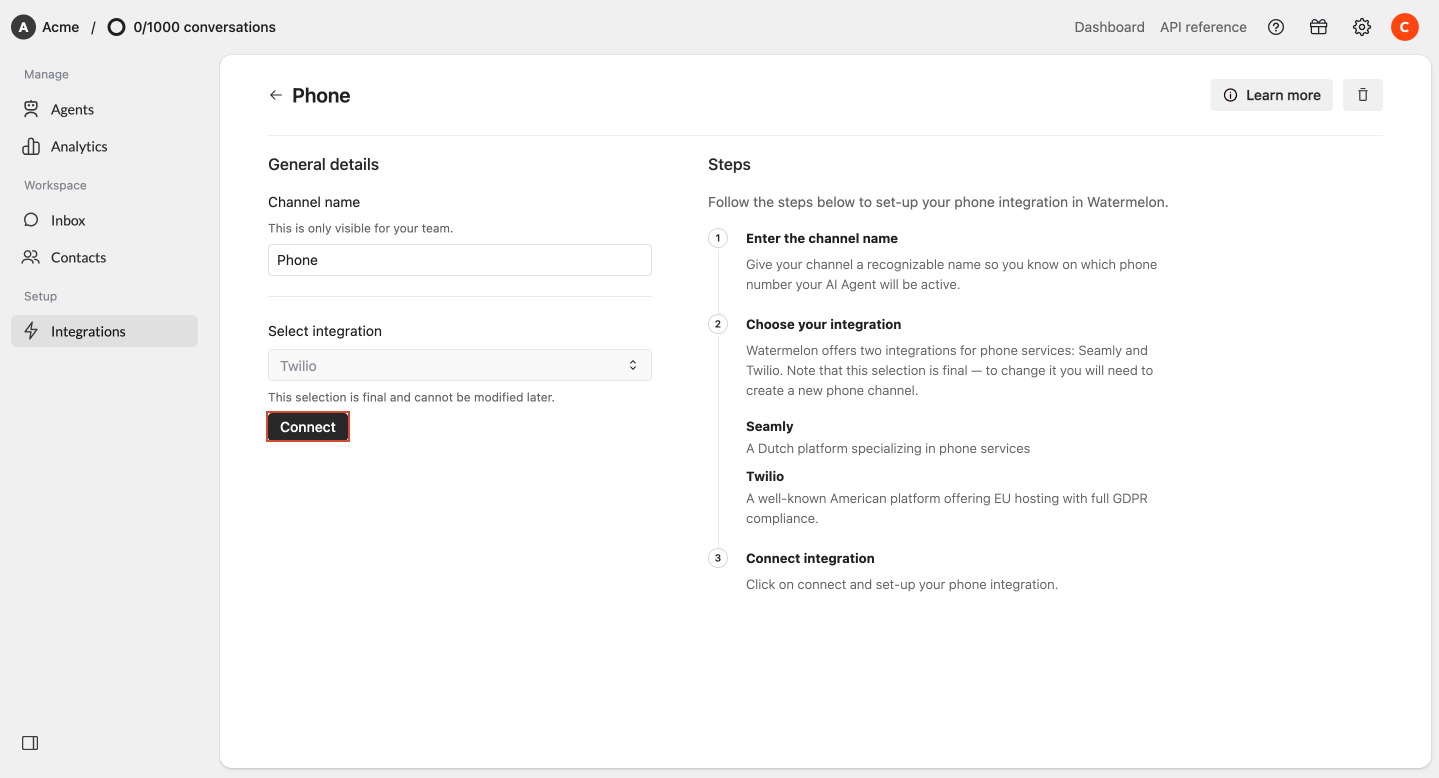Screen dimensions: 1439x778
Task: Click the 'Enter the channel name' step title
Action: [822, 238]
